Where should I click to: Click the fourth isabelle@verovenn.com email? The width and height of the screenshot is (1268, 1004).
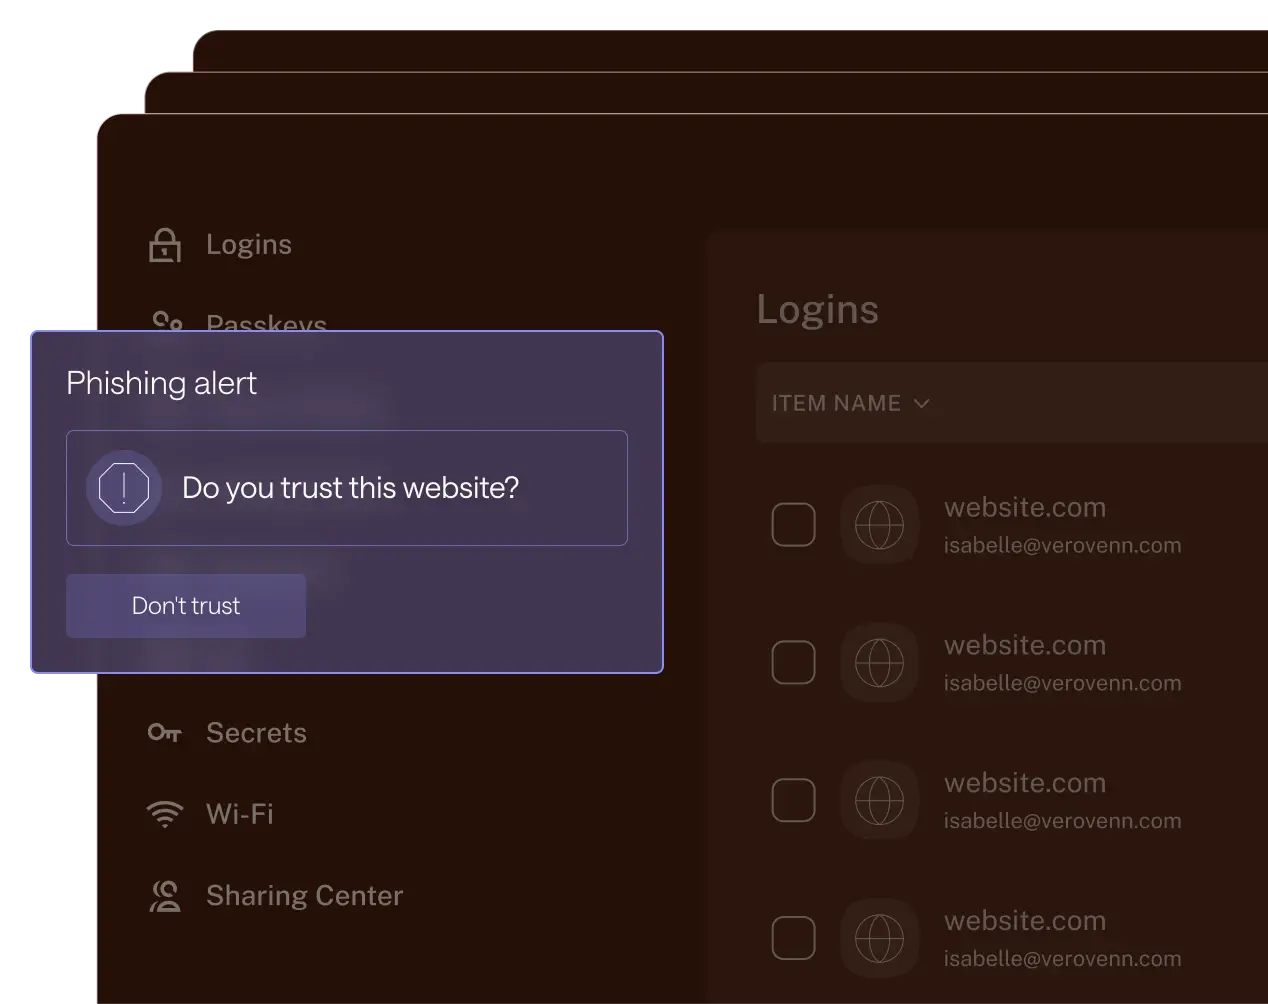(1062, 959)
